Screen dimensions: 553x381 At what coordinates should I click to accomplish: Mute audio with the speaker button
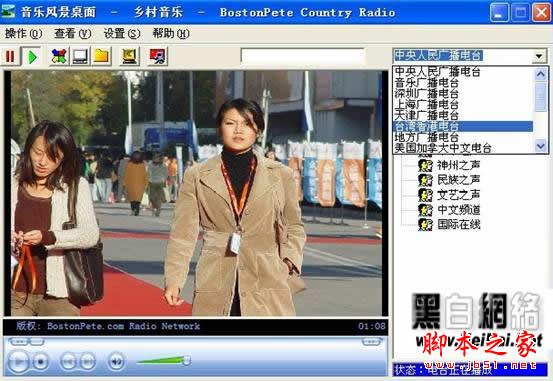pyautogui.click(x=116, y=361)
